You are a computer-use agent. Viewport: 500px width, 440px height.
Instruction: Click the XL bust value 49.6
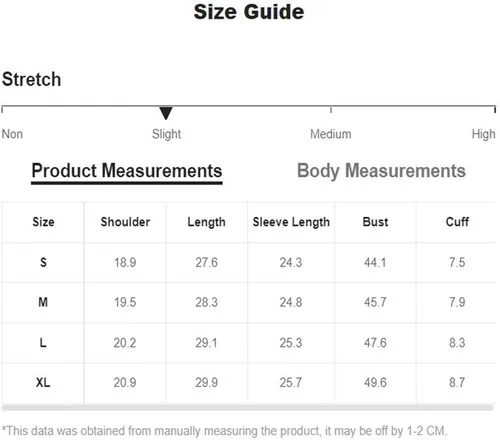pos(375,382)
